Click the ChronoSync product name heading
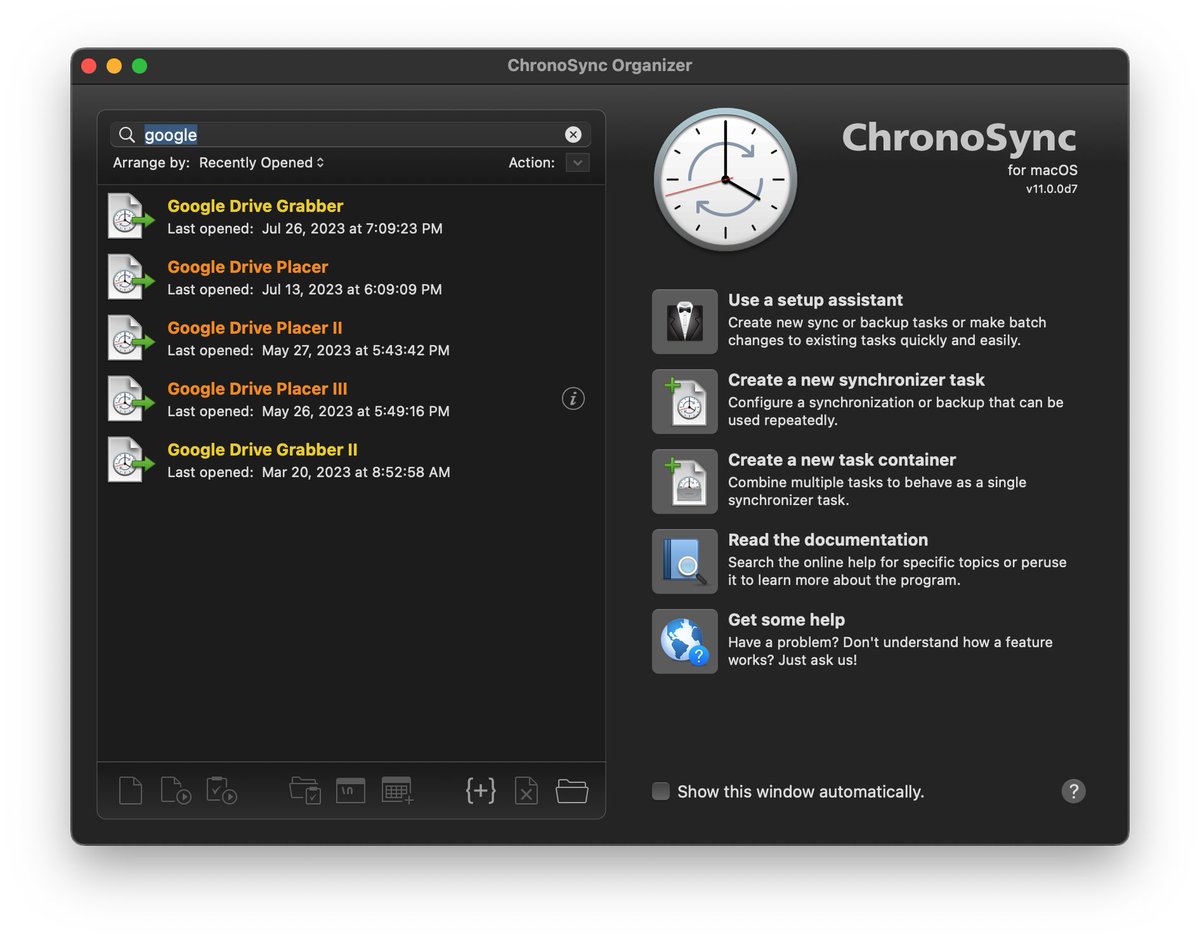Image resolution: width=1200 pixels, height=939 pixels. tap(959, 138)
